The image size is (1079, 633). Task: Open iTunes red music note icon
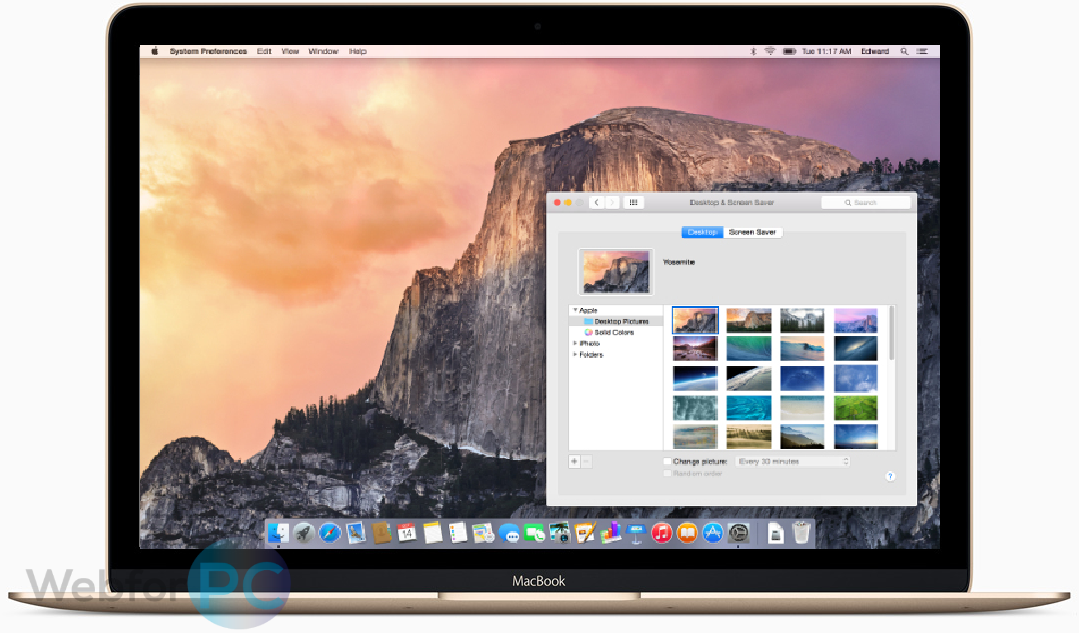tap(661, 533)
